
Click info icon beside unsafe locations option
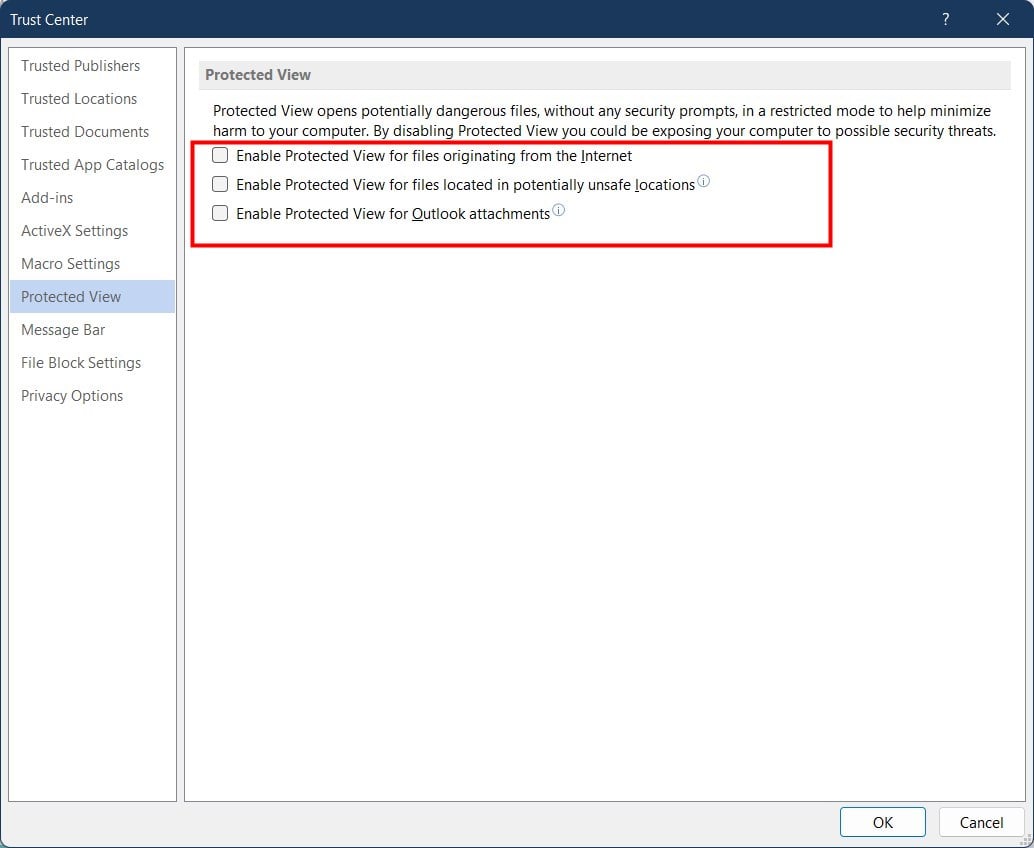[704, 181]
